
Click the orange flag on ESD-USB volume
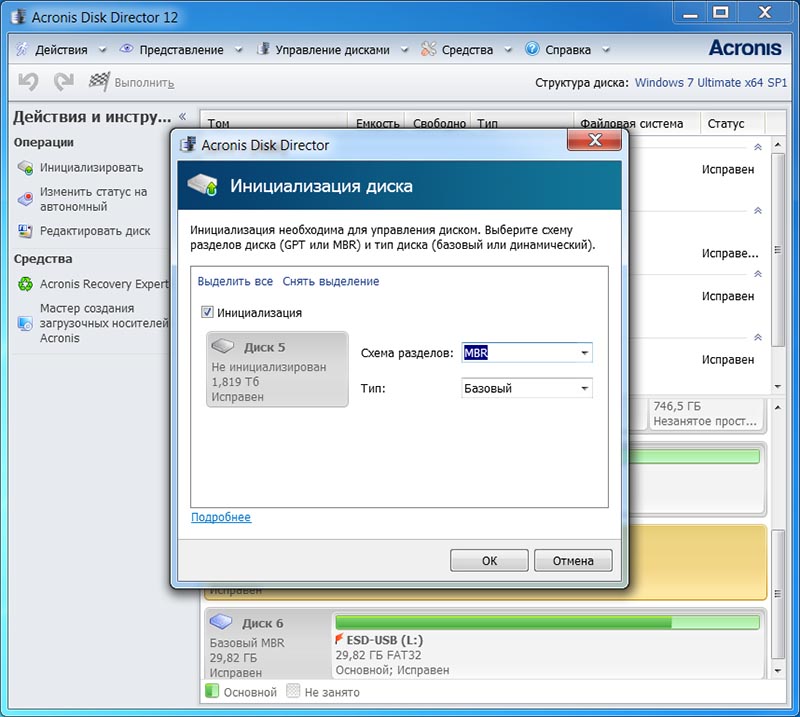(x=339, y=639)
